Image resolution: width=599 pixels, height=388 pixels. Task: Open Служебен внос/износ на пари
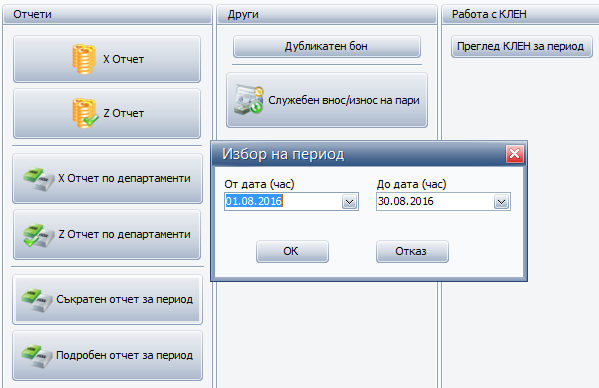(x=327, y=100)
